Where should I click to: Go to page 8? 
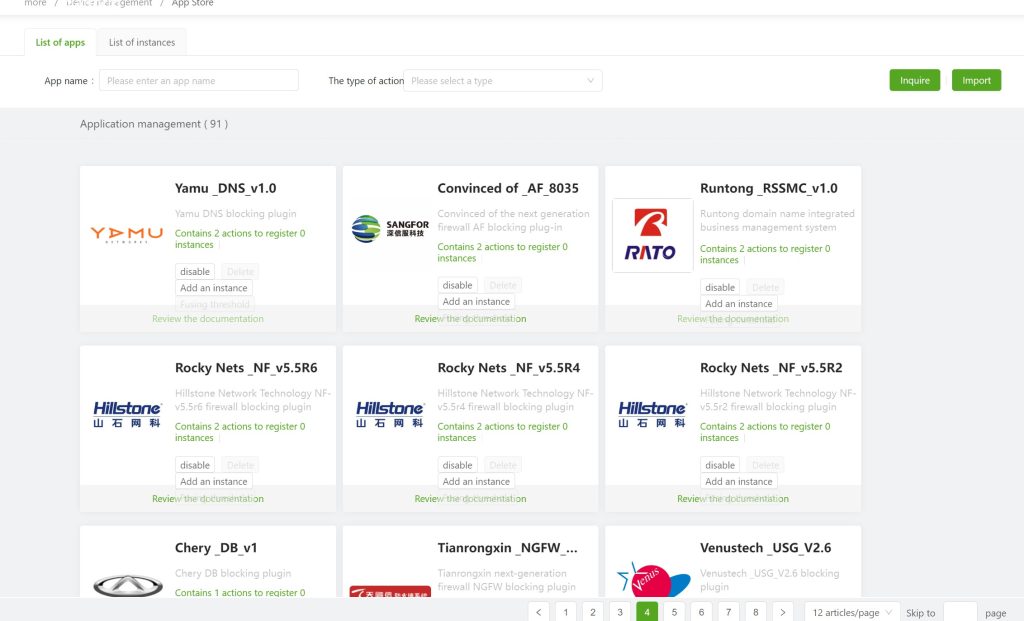click(755, 612)
